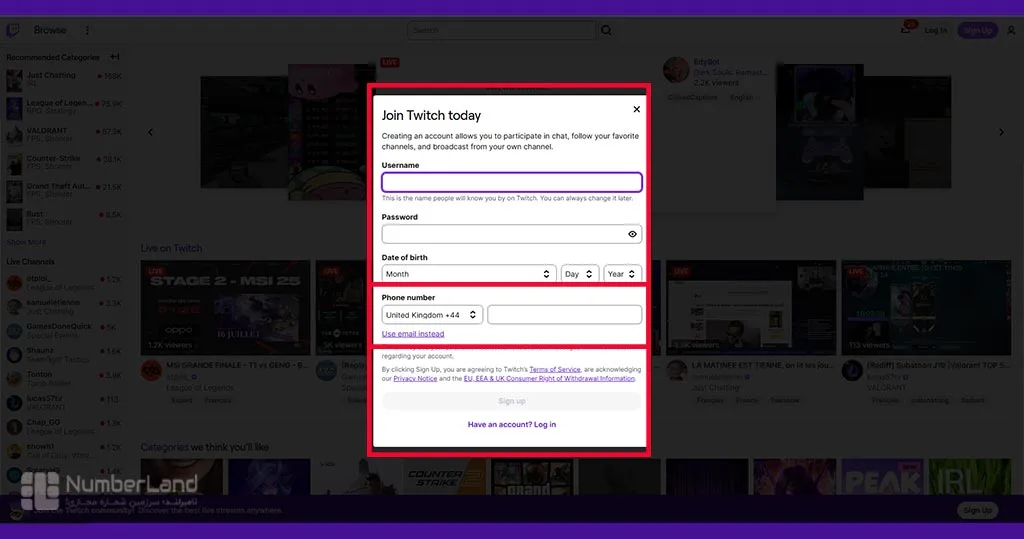Click Show More under recommended categories
Viewport: 1024px width, 539px height.
point(26,242)
